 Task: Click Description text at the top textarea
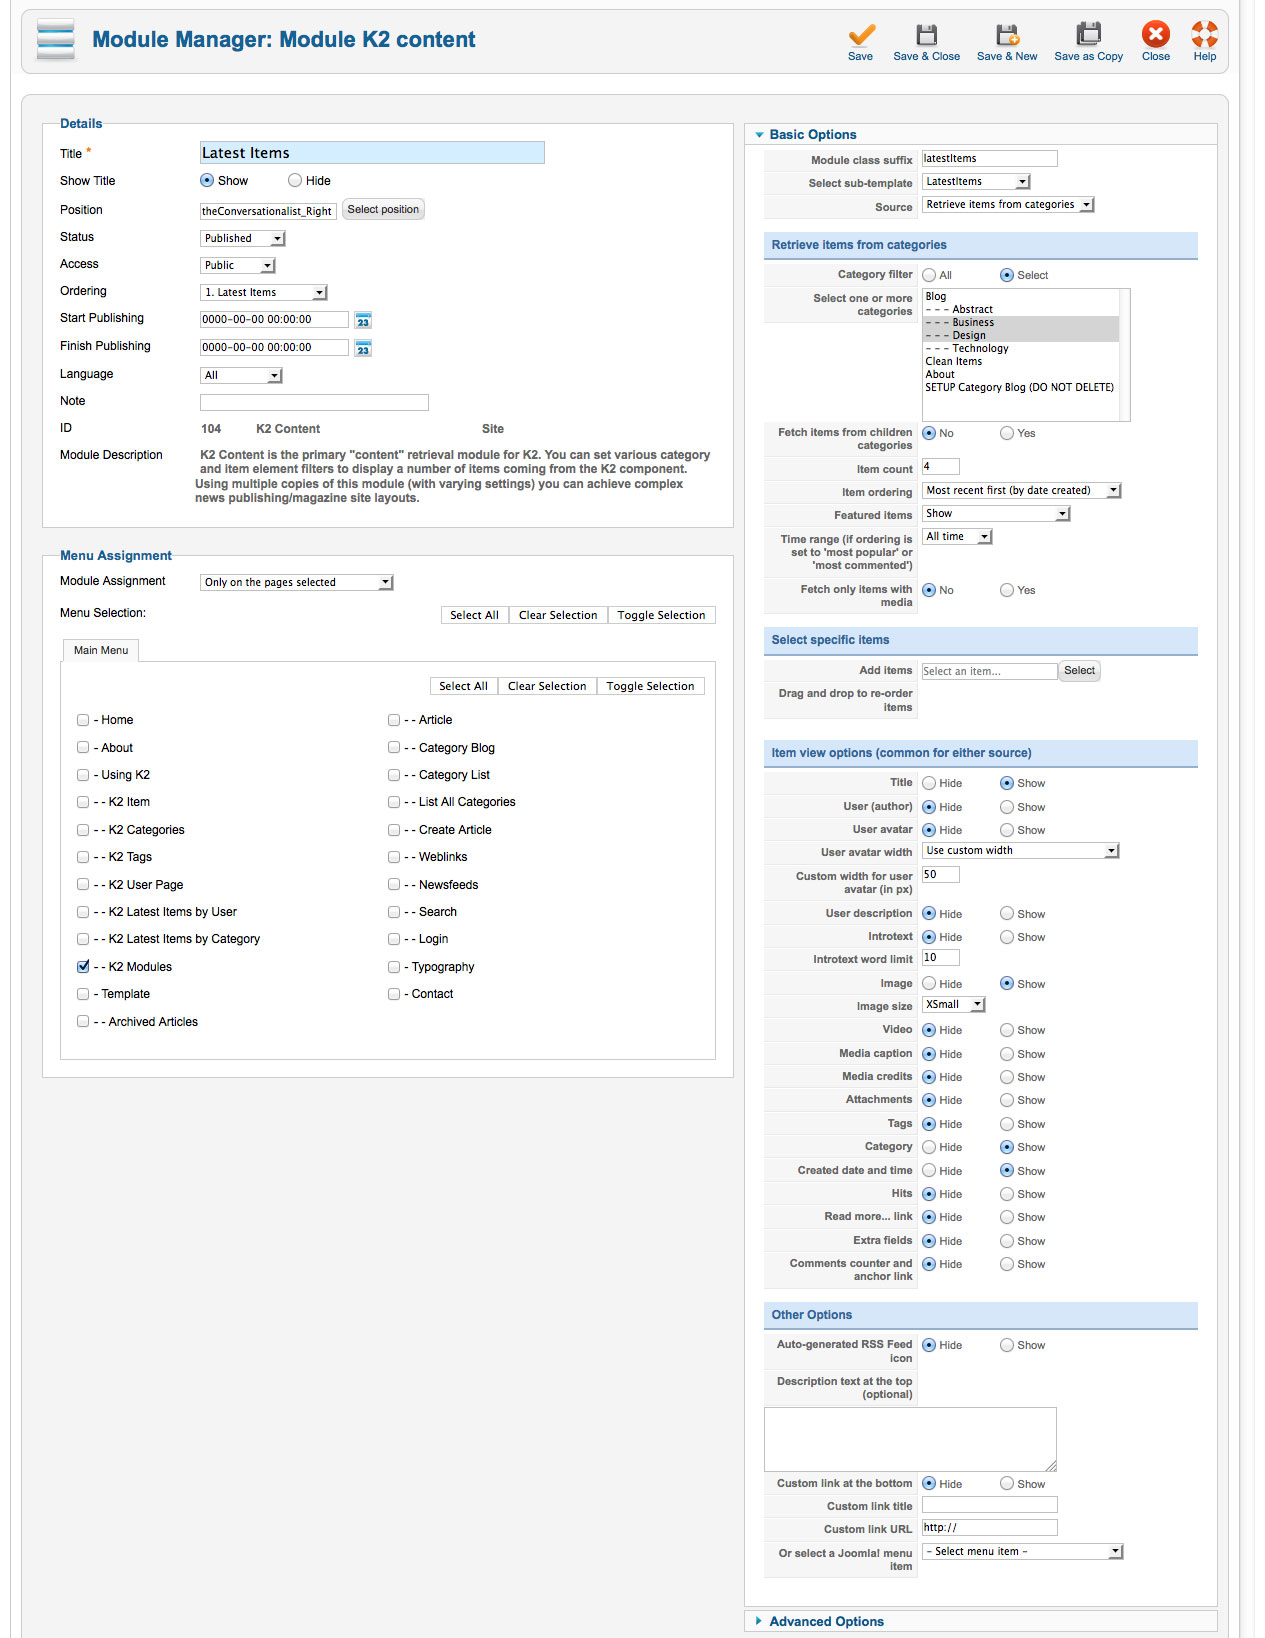click(x=910, y=1439)
